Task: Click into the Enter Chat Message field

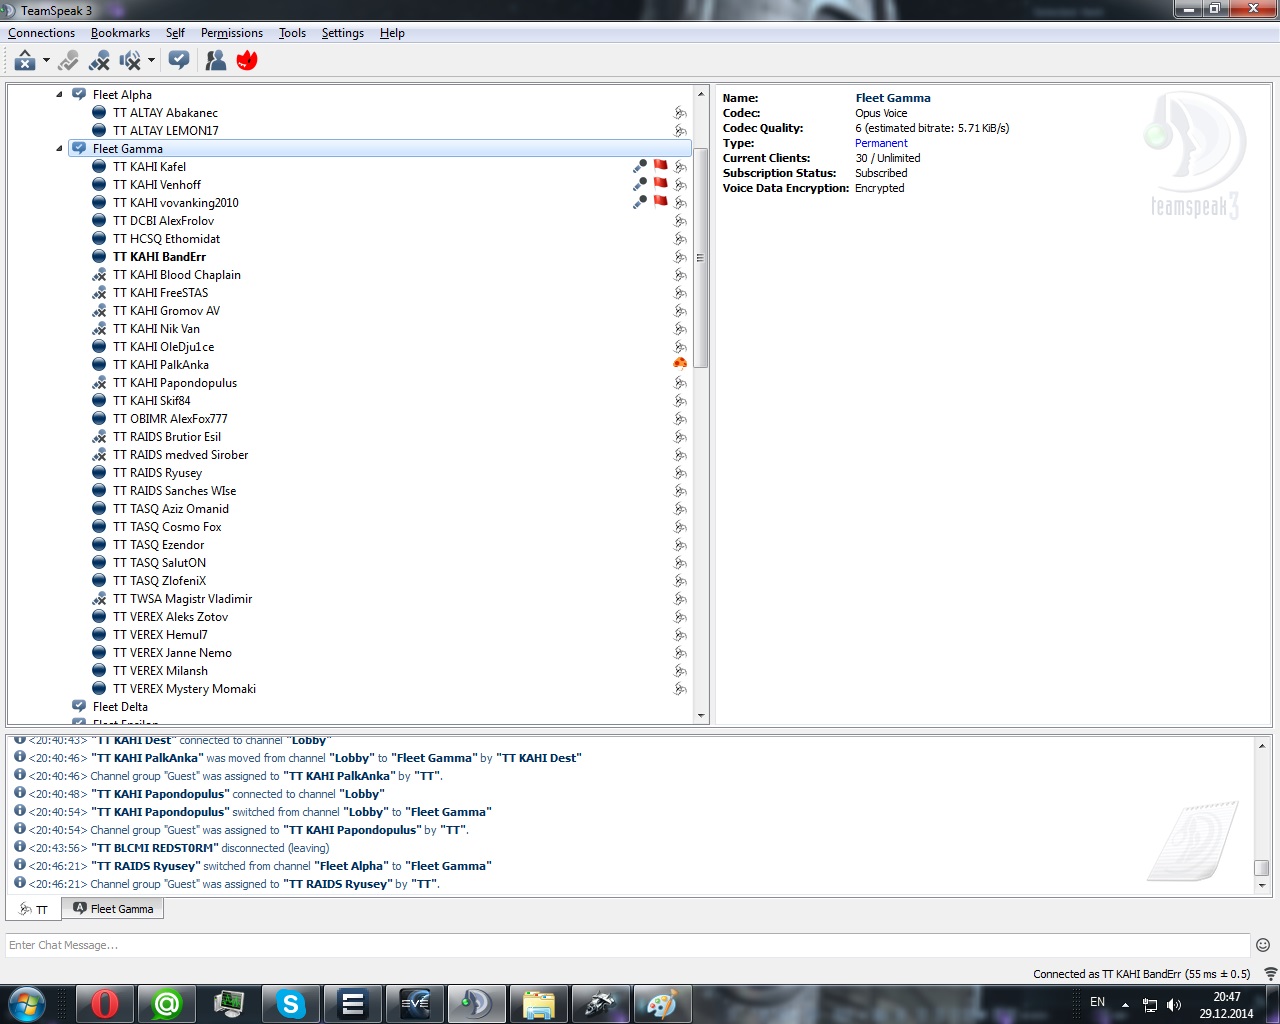Action: click(x=628, y=945)
